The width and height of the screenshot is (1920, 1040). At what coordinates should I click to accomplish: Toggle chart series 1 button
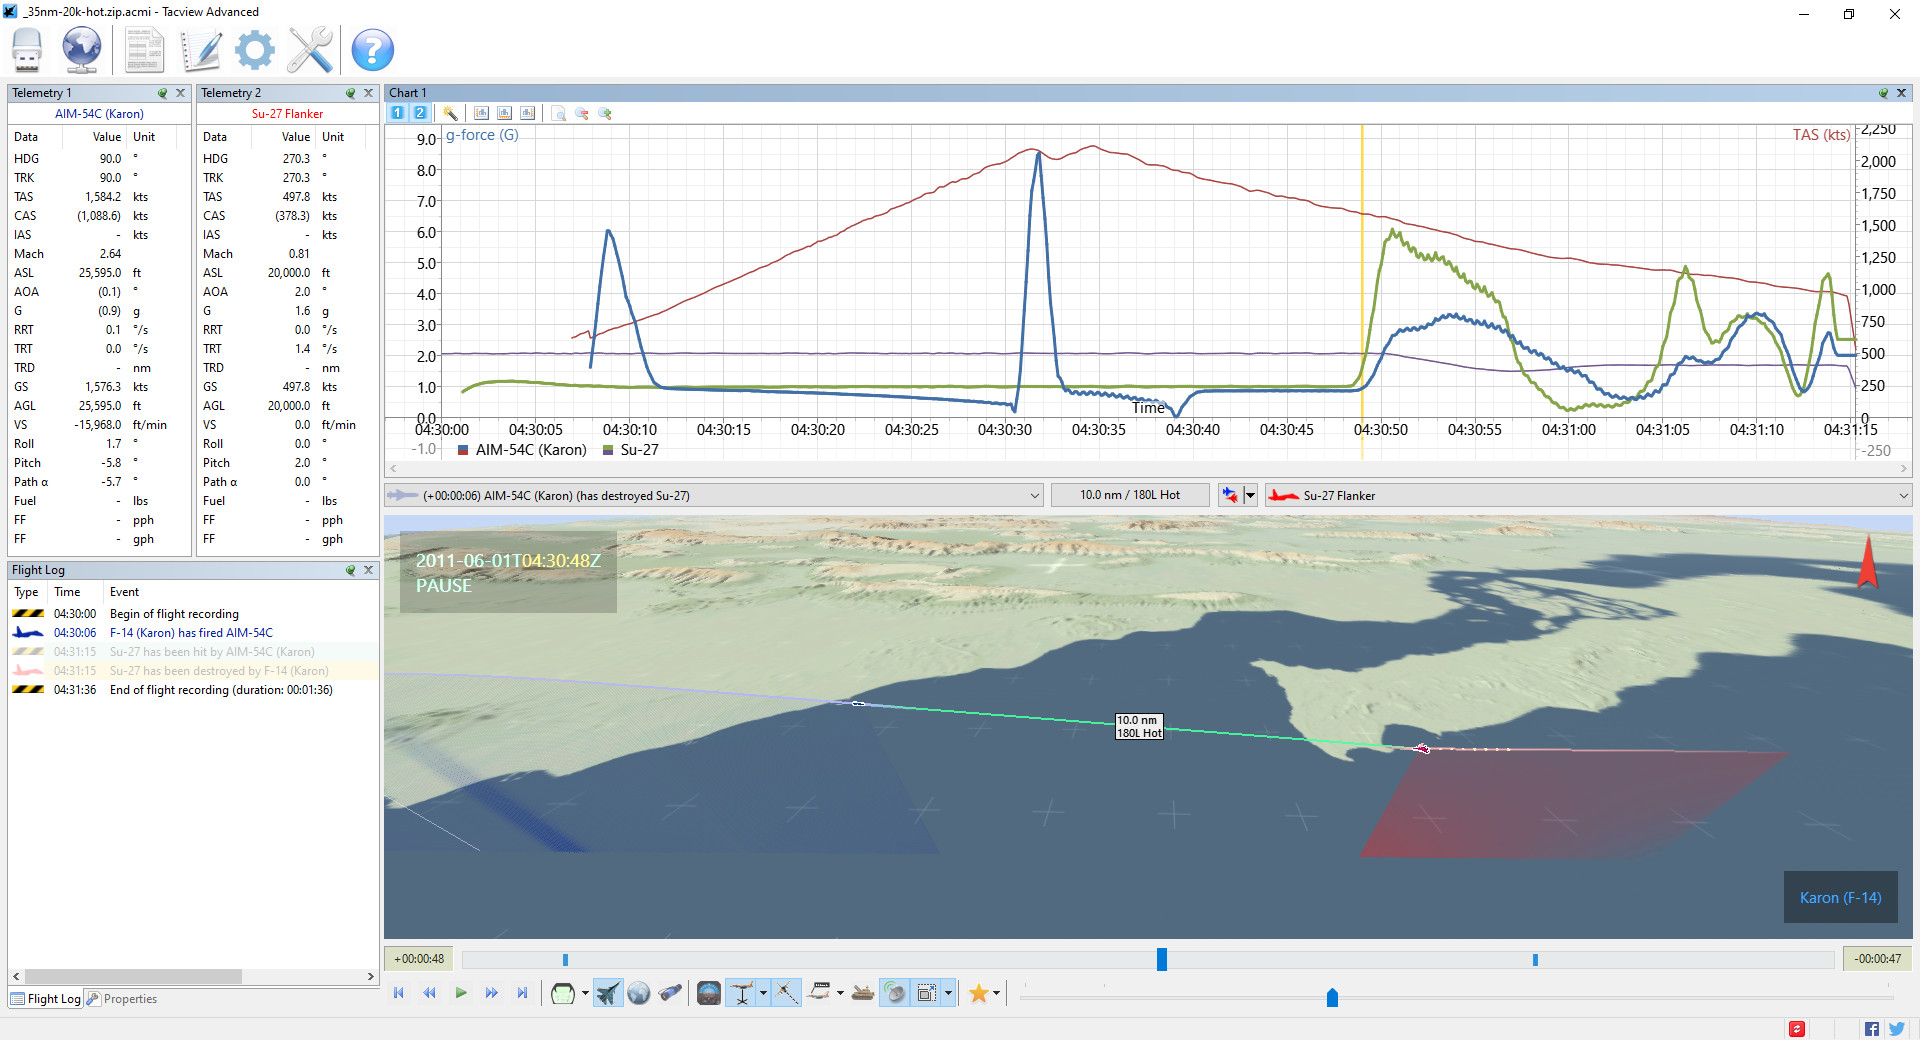(x=398, y=113)
